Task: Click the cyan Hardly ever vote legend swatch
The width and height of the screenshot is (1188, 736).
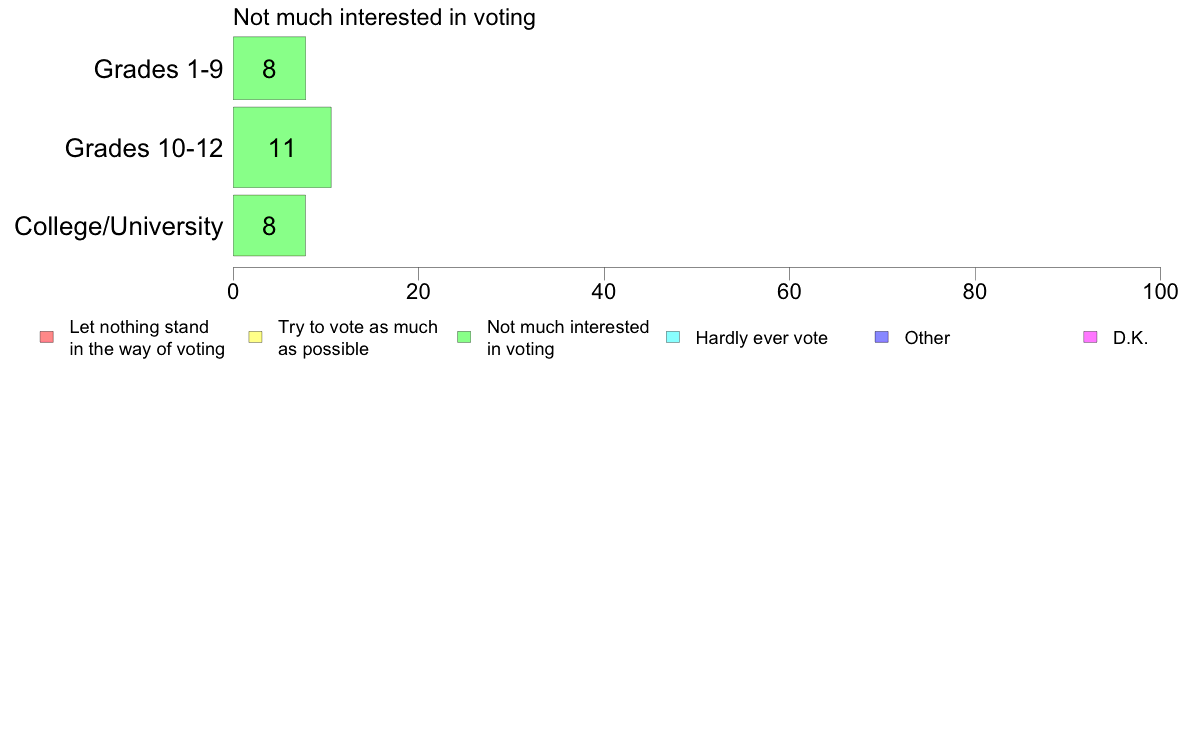Action: coord(673,337)
